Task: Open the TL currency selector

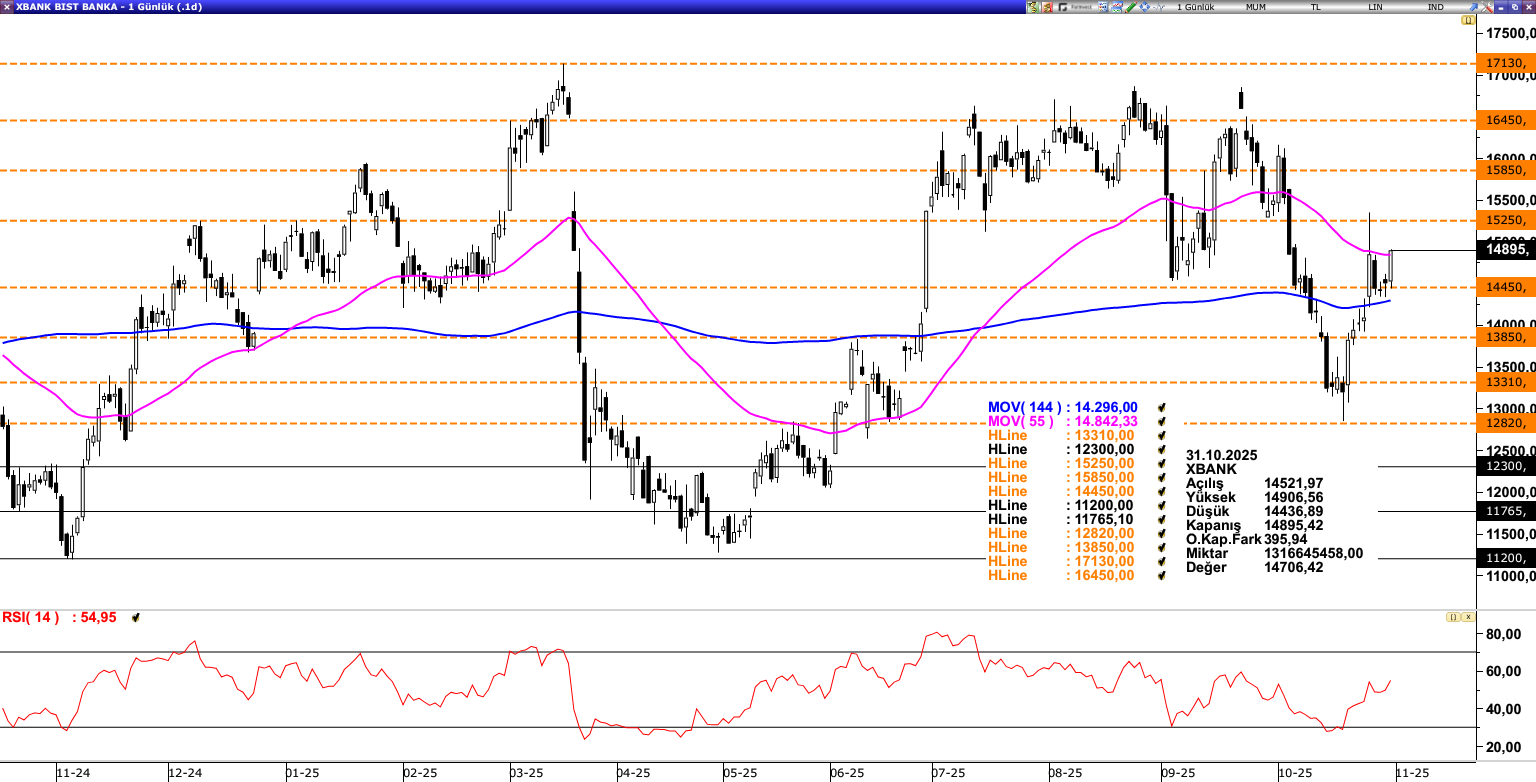Action: (x=1316, y=7)
